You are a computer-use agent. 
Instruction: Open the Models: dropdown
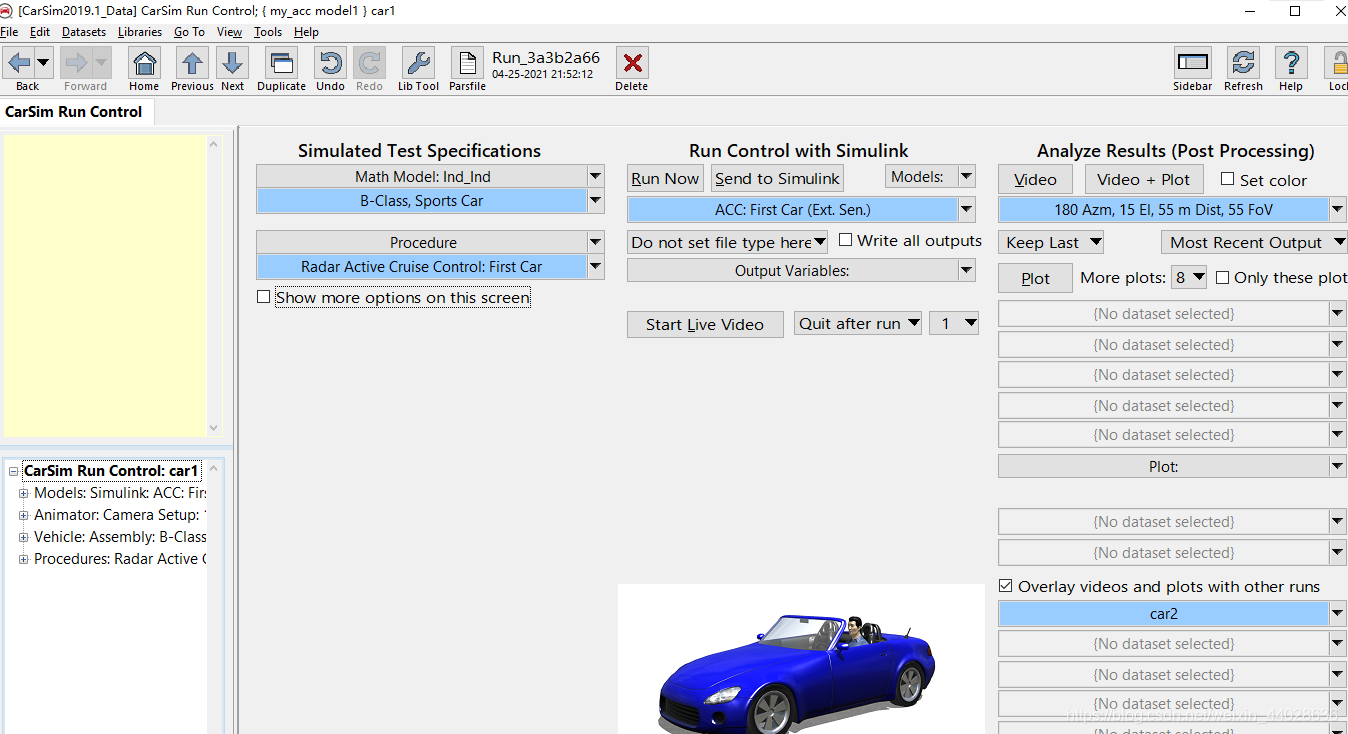point(930,177)
